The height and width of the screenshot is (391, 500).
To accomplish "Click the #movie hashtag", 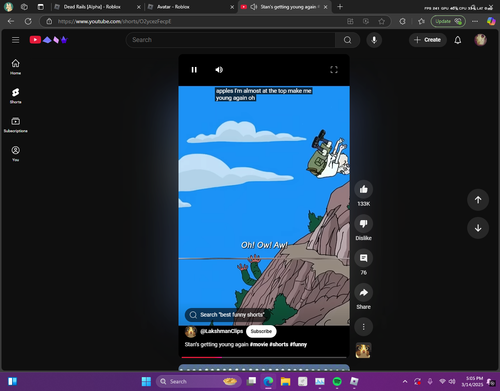I will point(259,344).
